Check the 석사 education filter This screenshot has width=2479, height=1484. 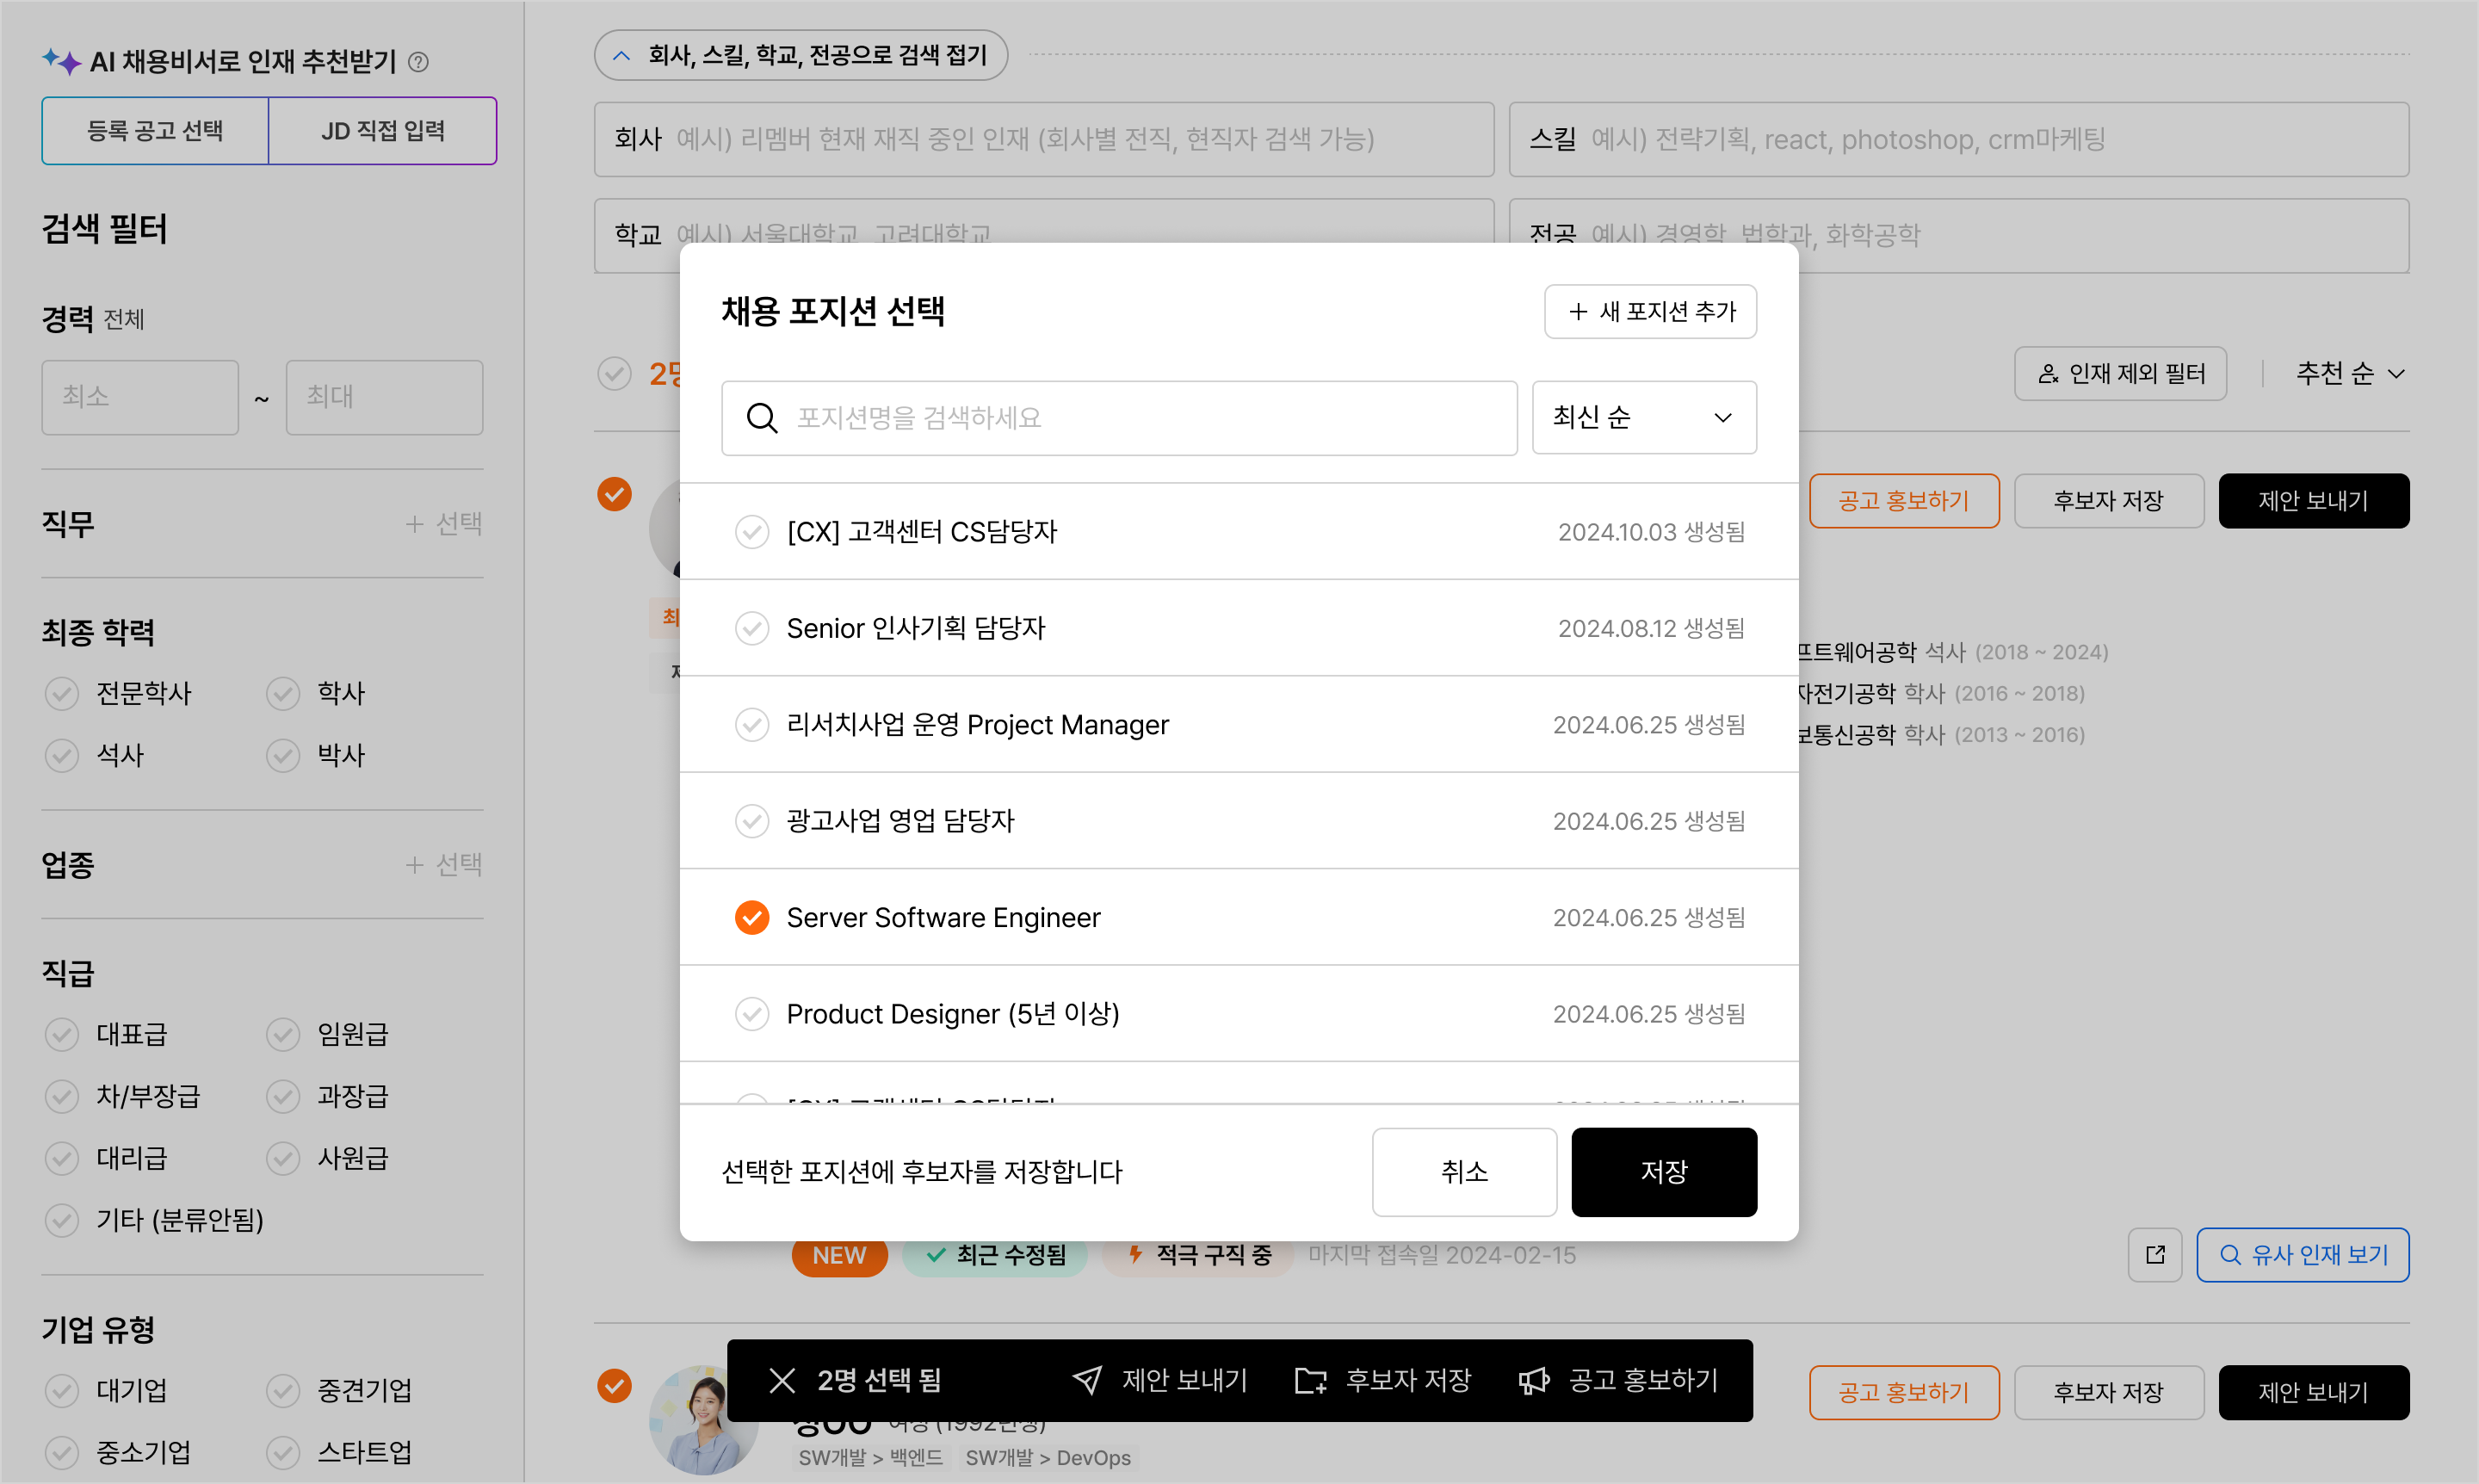coord(62,755)
